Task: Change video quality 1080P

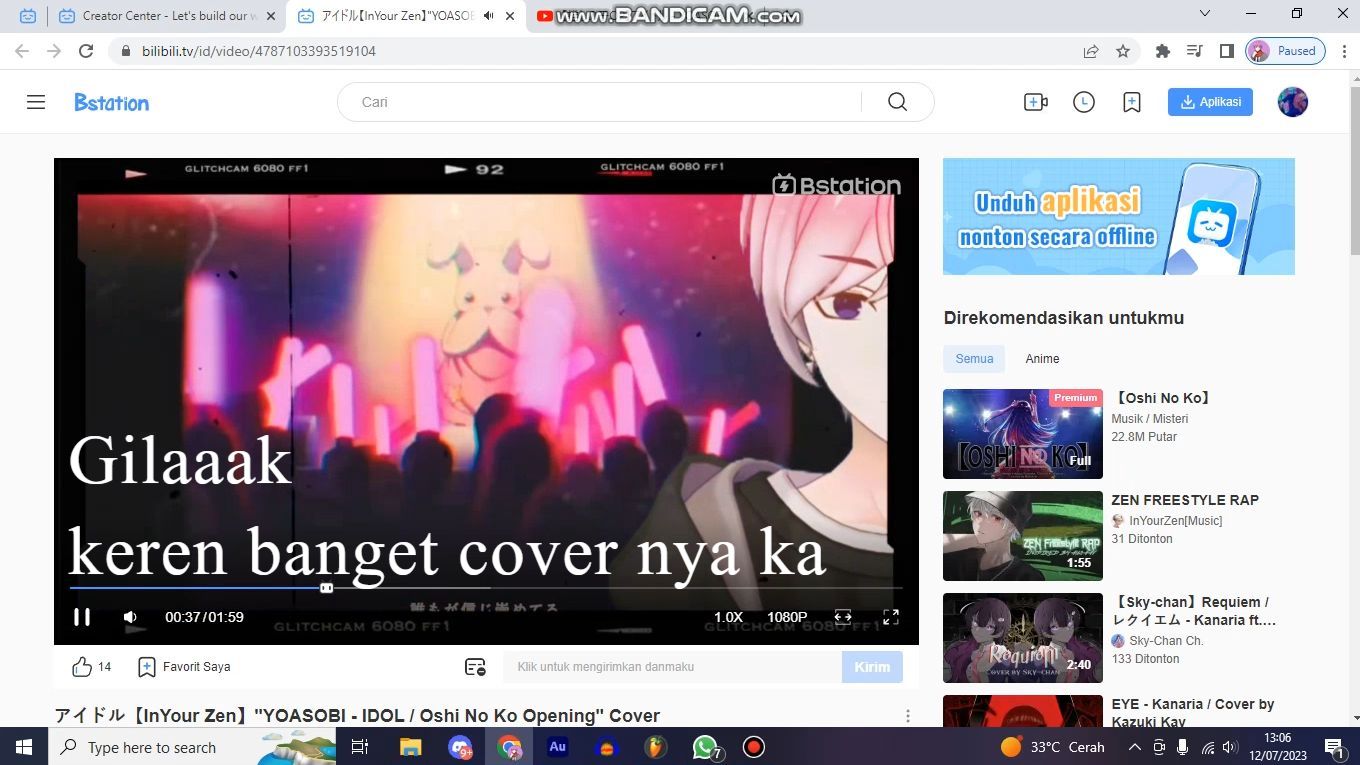Action: coord(787,617)
